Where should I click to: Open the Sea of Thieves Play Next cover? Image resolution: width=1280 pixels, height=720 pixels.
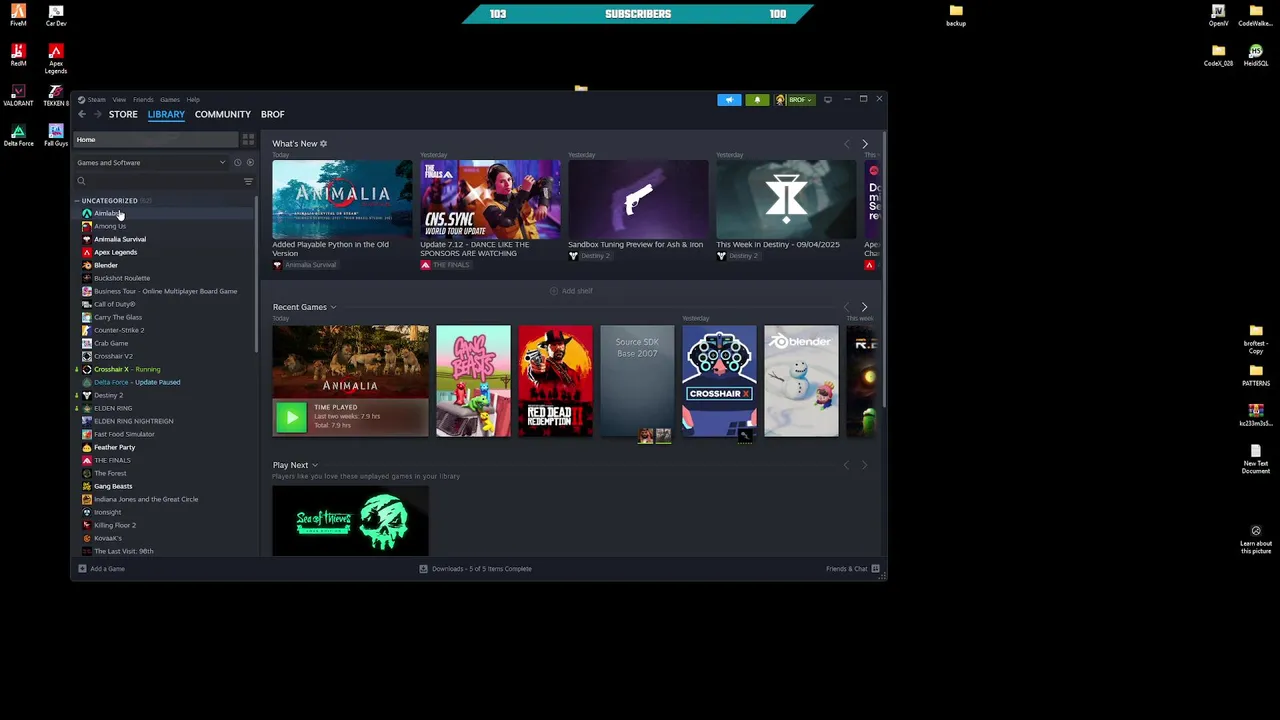pos(350,520)
